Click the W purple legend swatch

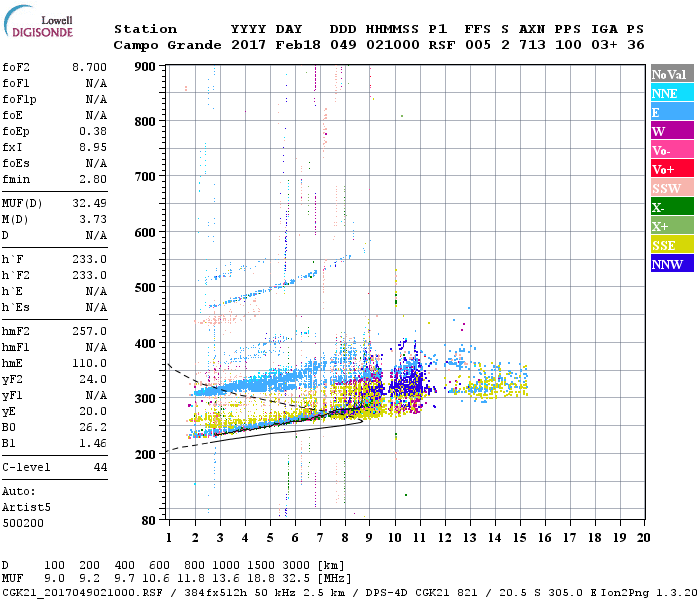(x=672, y=130)
